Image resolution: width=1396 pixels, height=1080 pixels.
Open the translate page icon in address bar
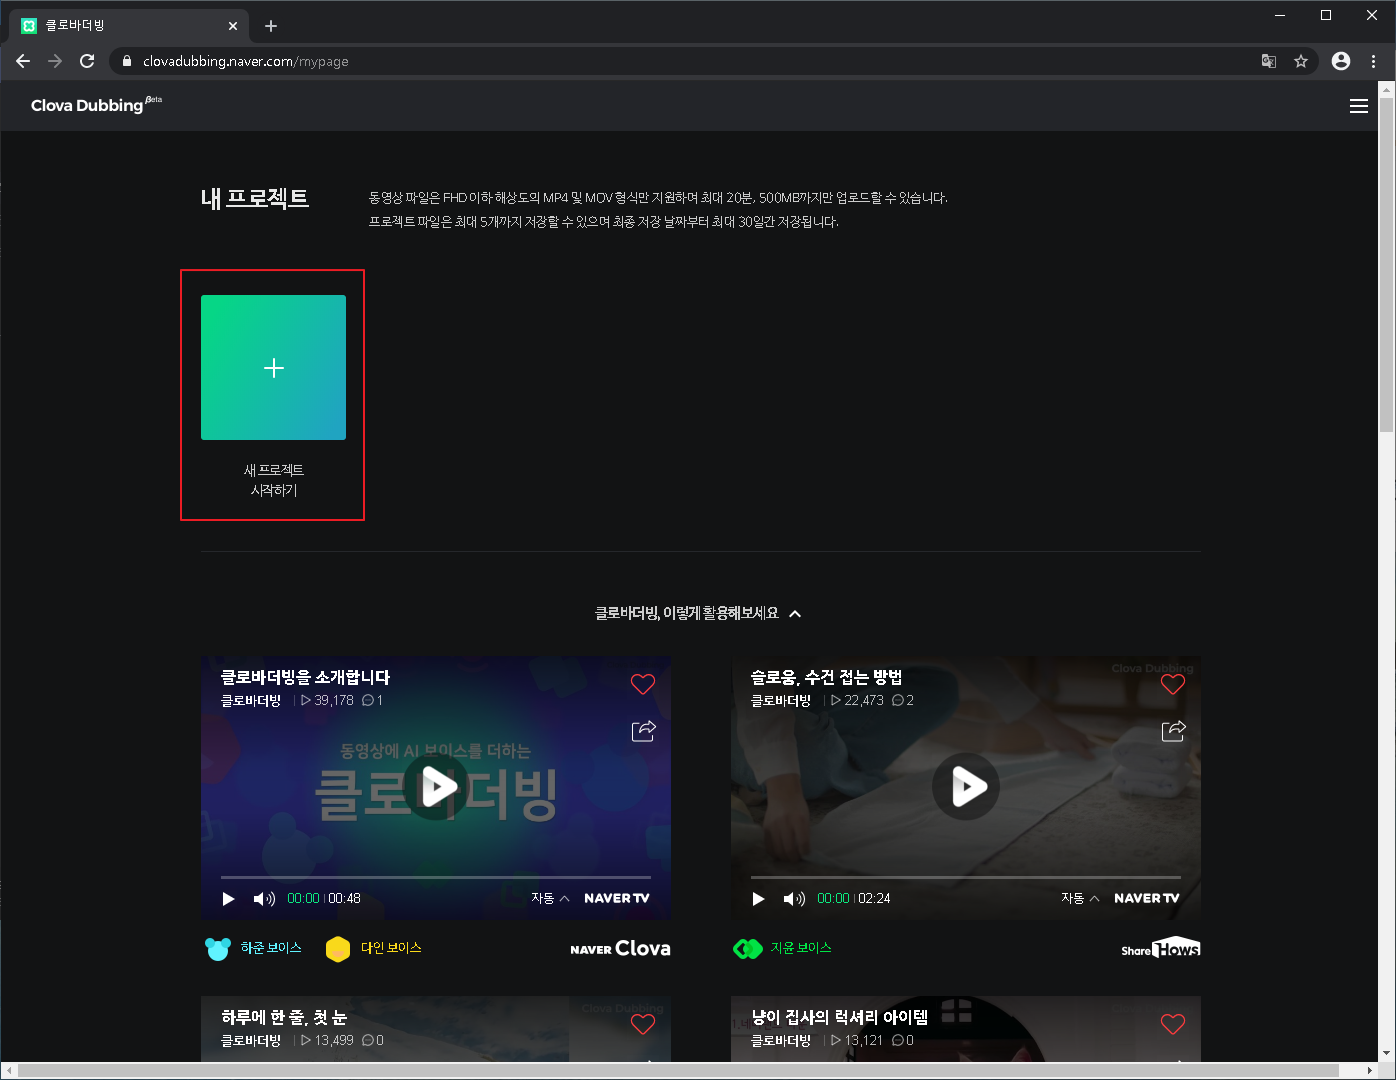[1269, 61]
